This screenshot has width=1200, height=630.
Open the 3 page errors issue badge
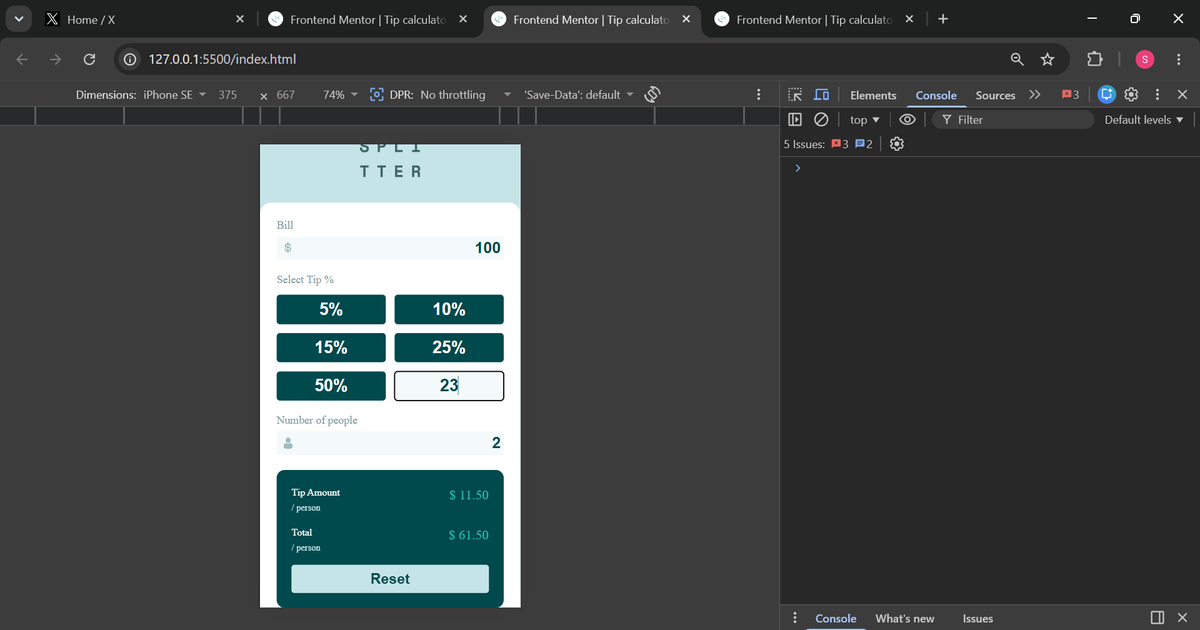[841, 144]
